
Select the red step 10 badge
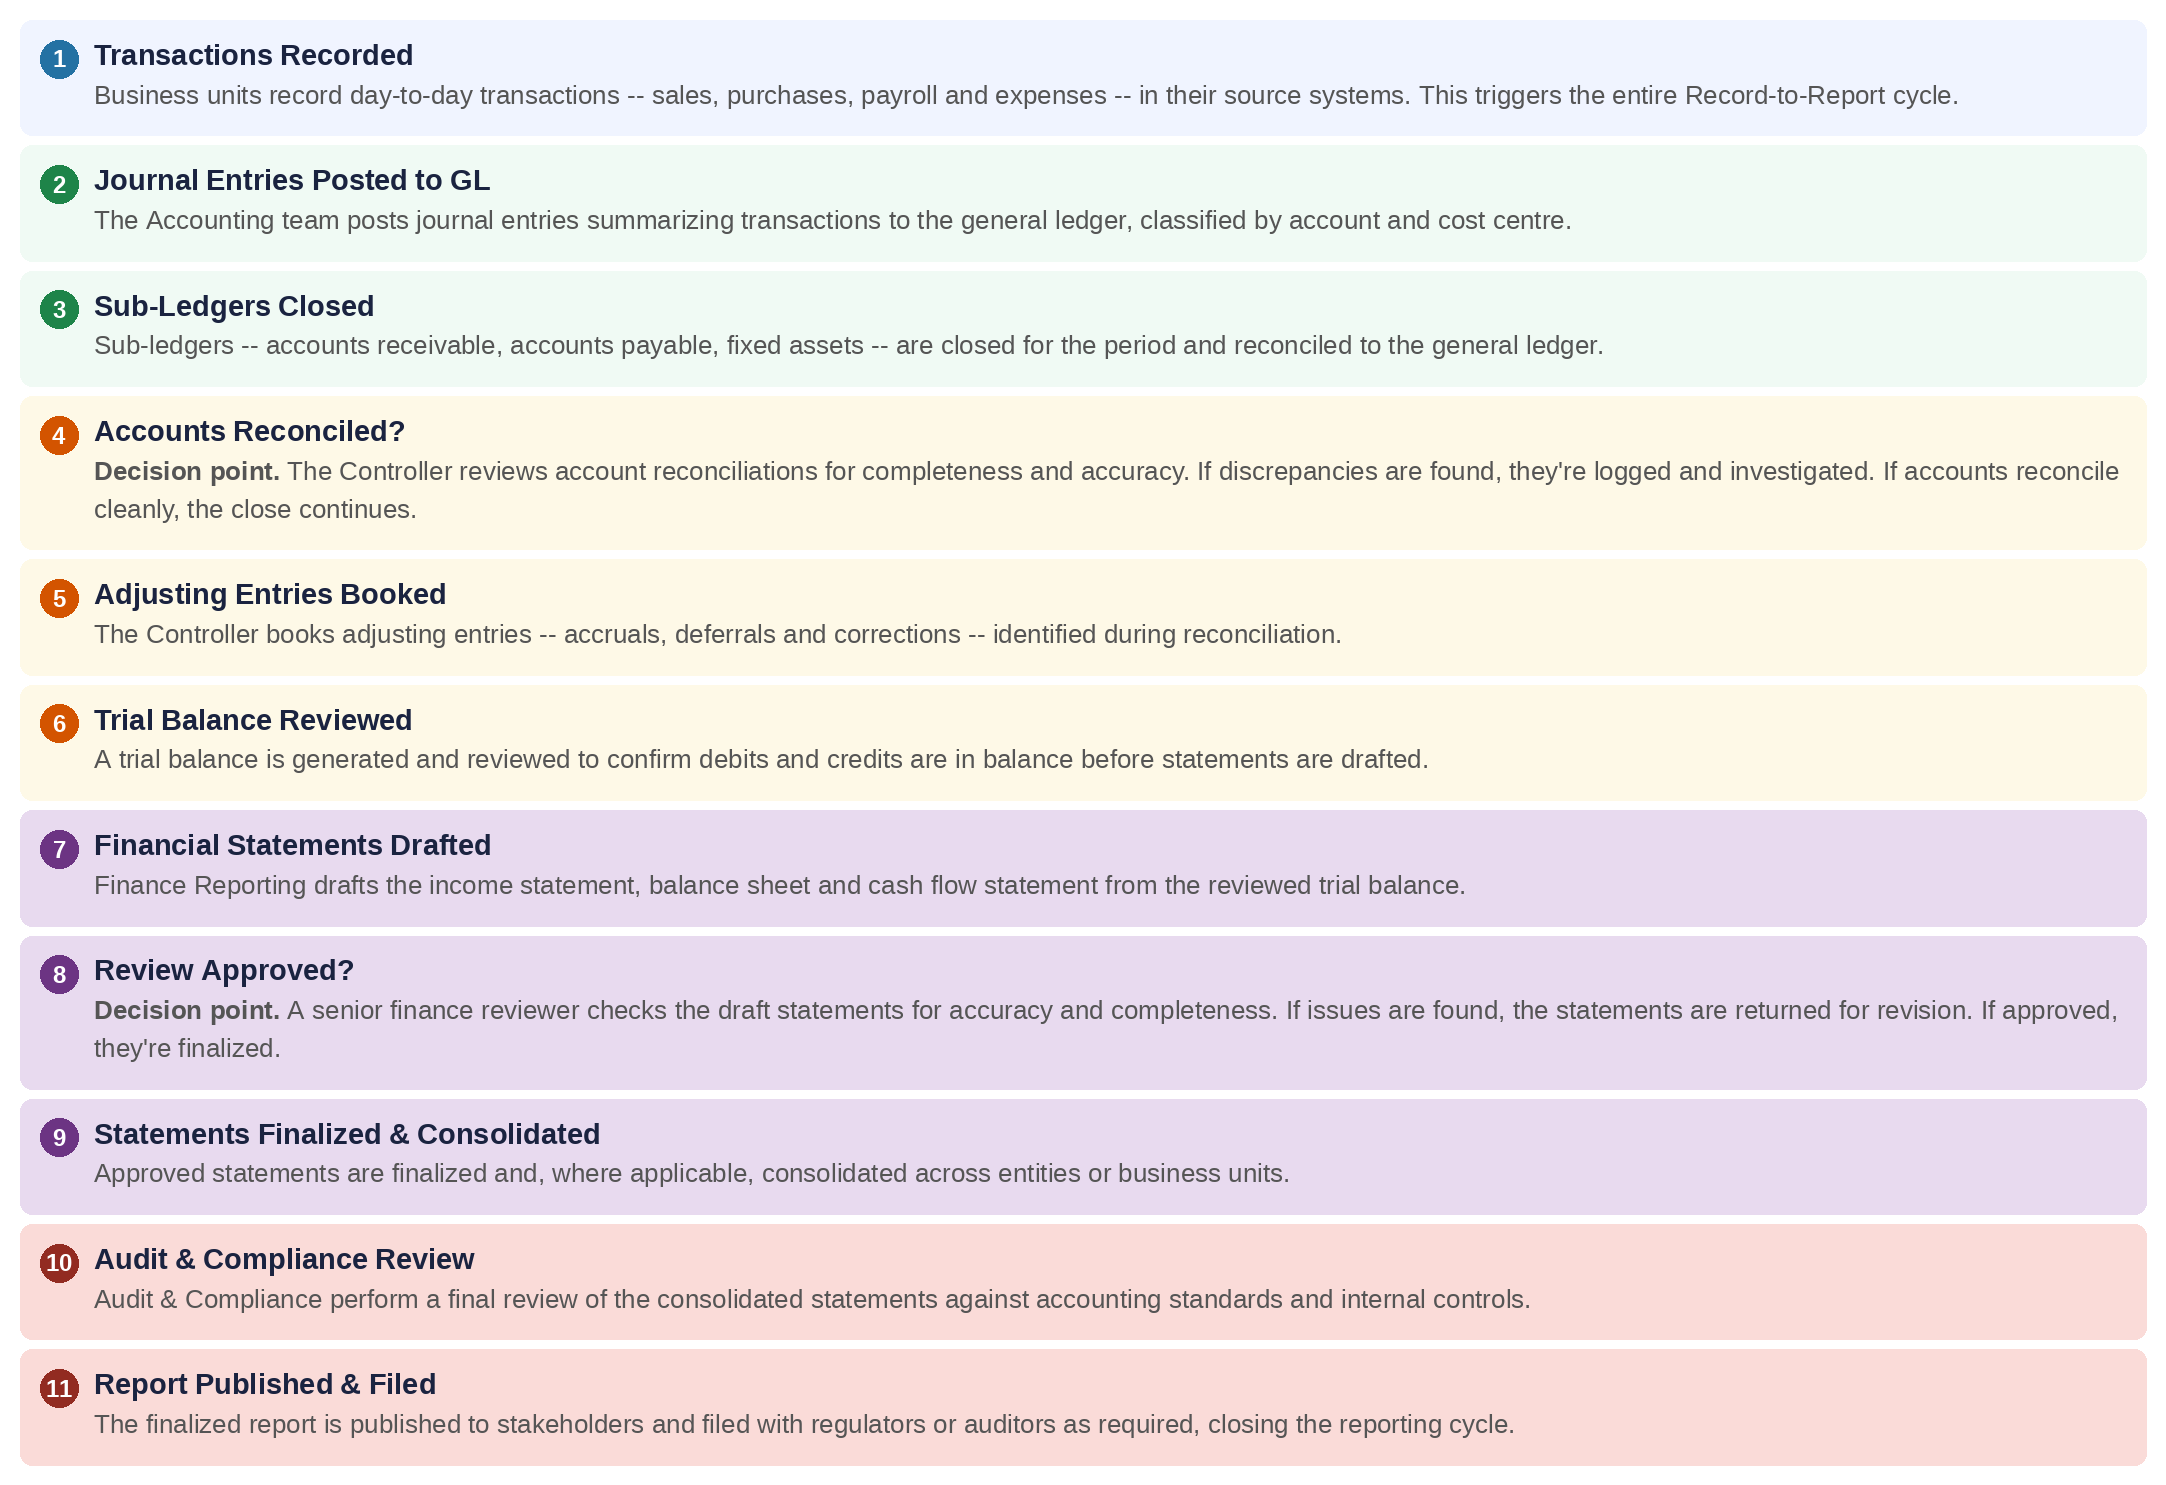pos(59,1263)
